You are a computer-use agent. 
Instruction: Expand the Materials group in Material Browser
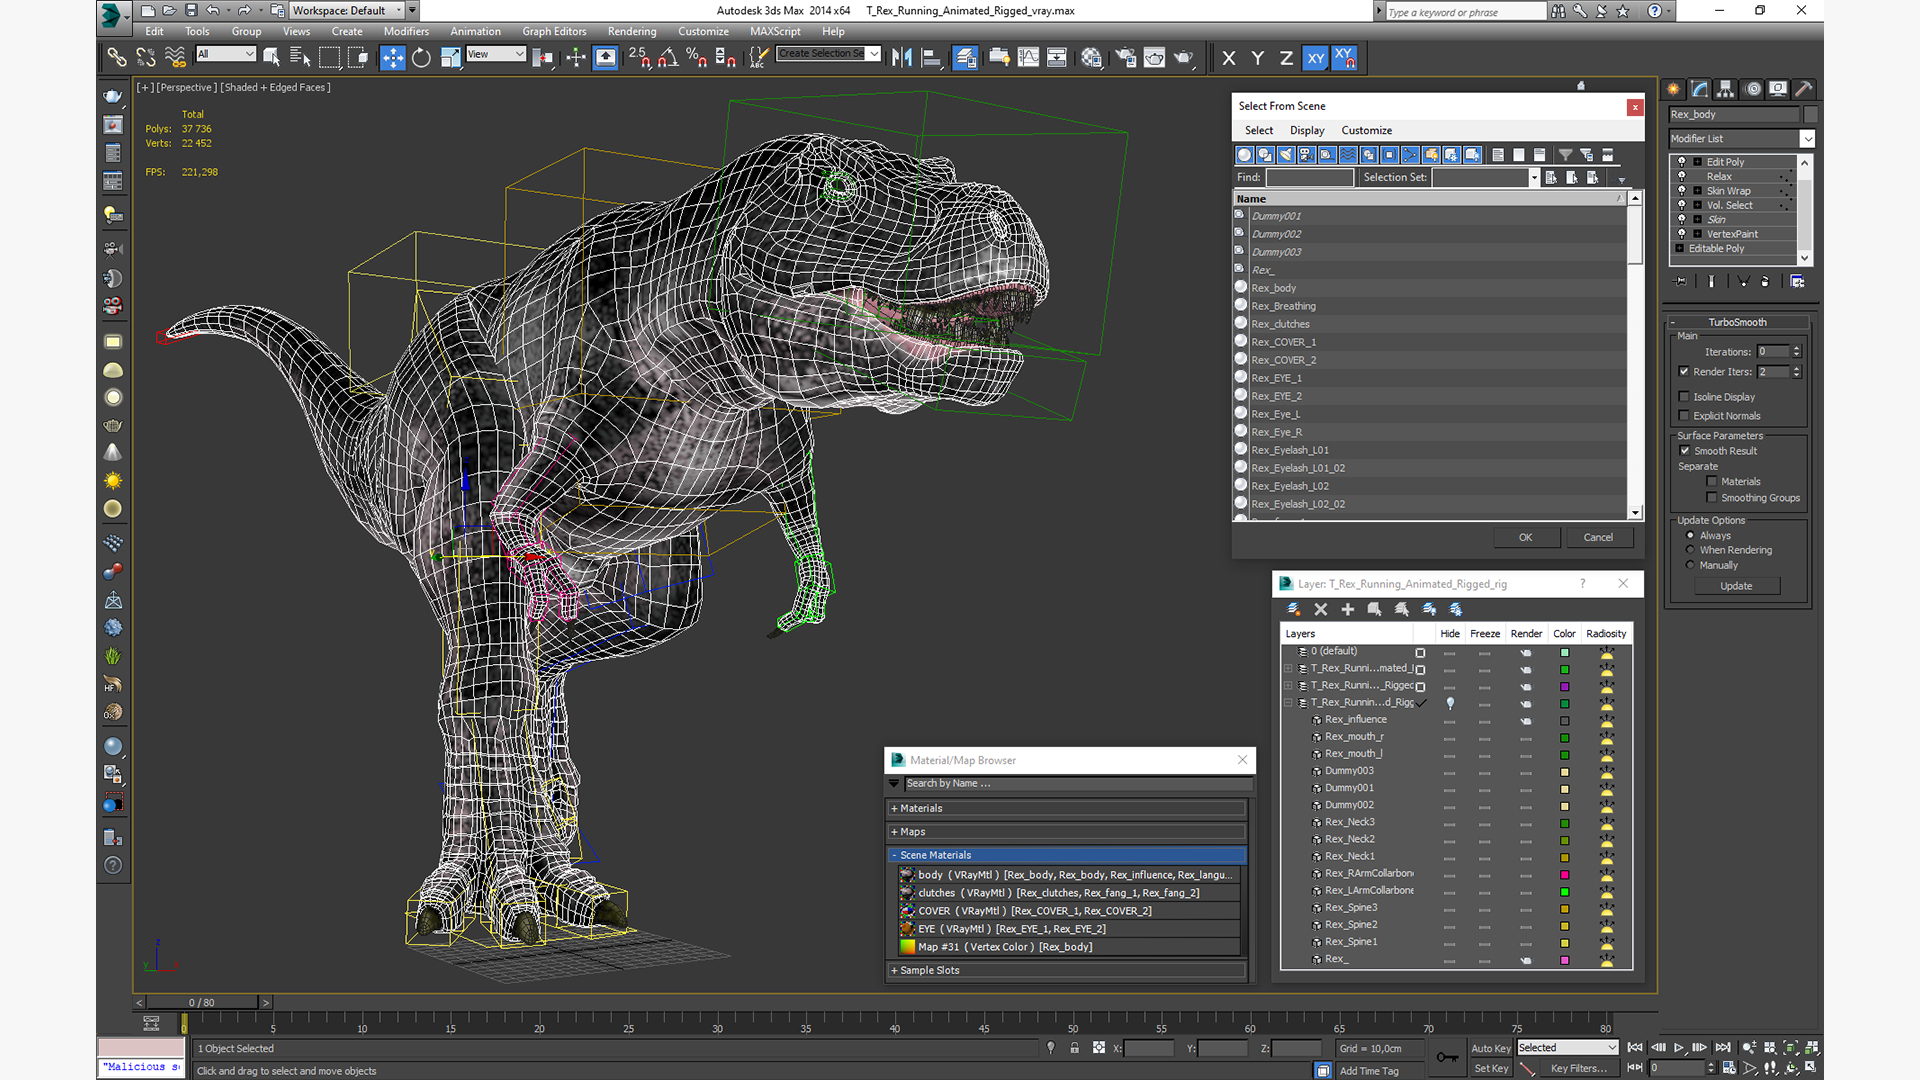click(1066, 808)
